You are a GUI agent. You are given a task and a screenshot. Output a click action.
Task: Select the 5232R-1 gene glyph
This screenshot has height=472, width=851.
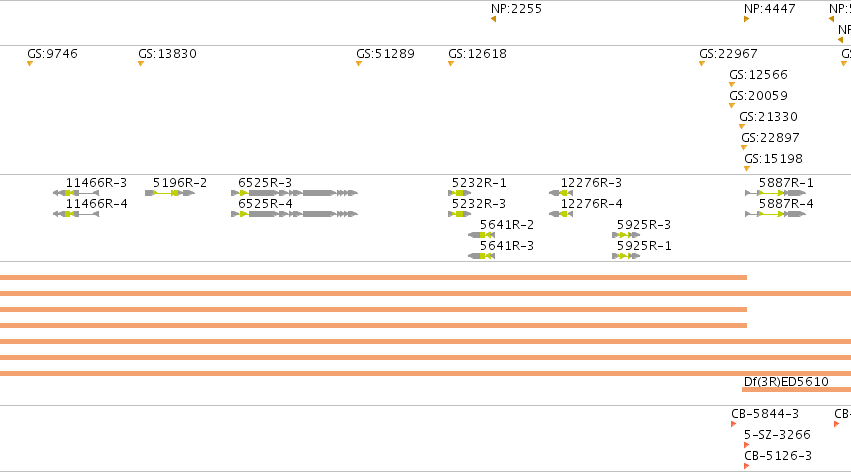coord(459,193)
